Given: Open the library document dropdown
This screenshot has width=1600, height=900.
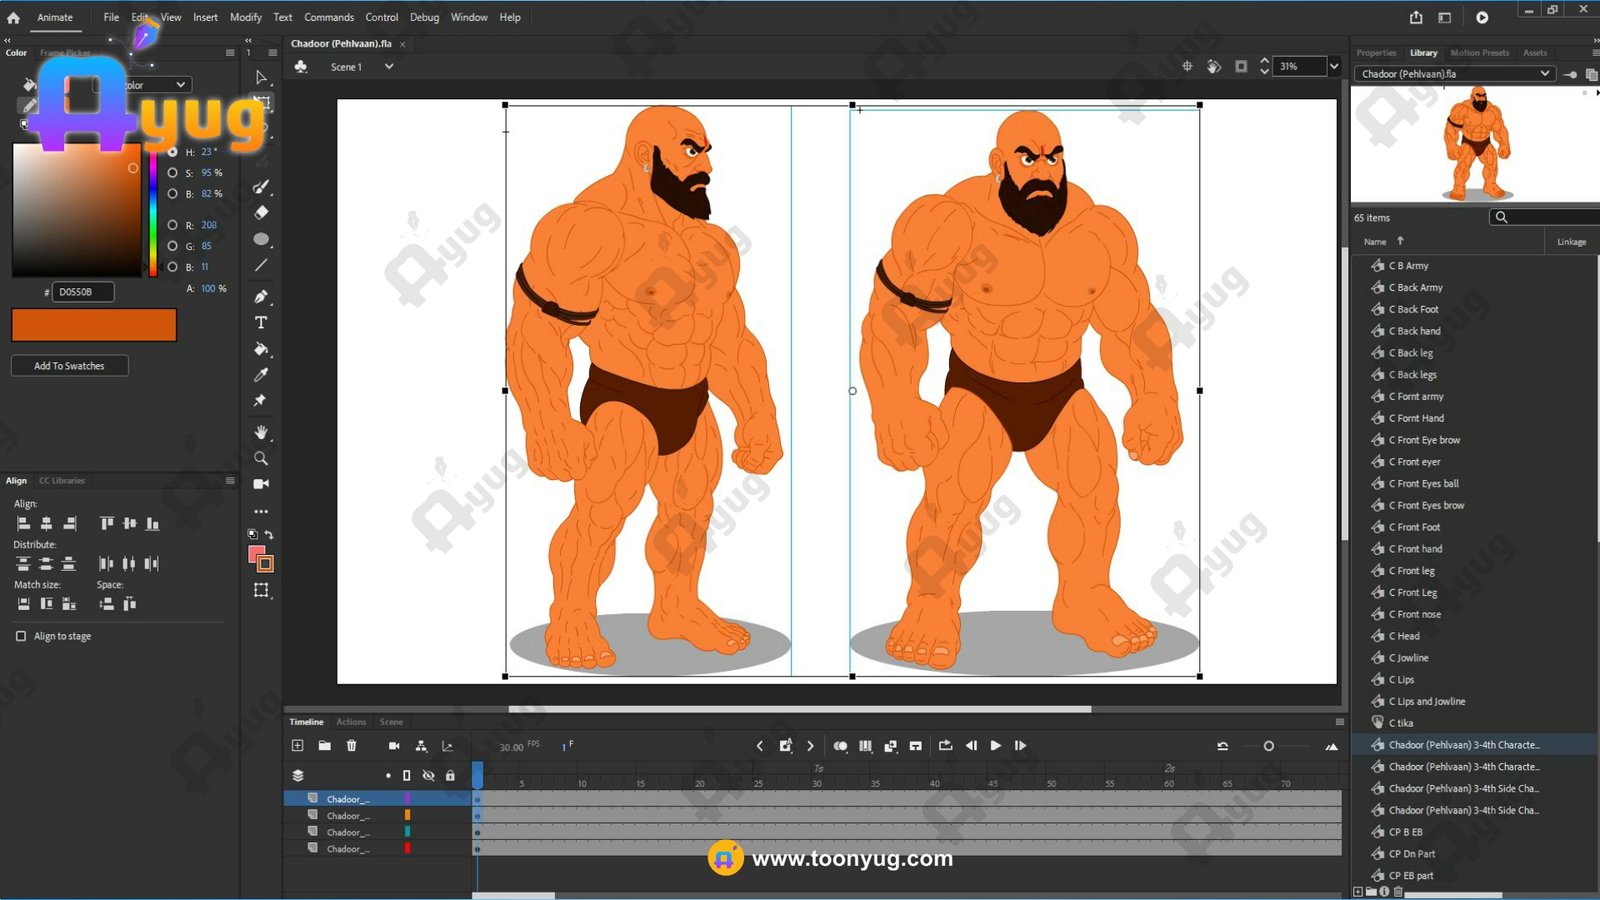Looking at the screenshot, I should [x=1544, y=74].
